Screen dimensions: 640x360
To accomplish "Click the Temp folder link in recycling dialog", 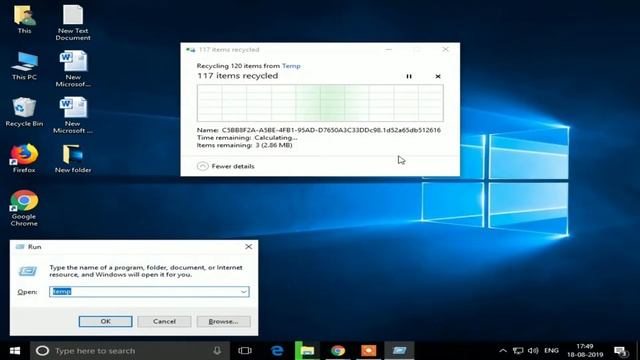I will 291,66.
